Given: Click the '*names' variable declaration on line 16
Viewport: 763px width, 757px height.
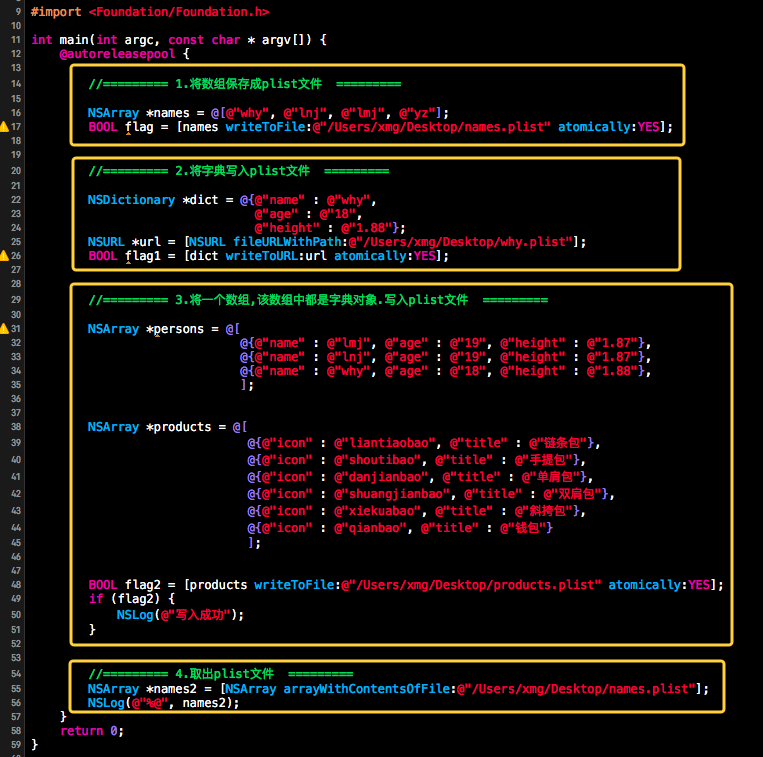Looking at the screenshot, I should 168,113.
